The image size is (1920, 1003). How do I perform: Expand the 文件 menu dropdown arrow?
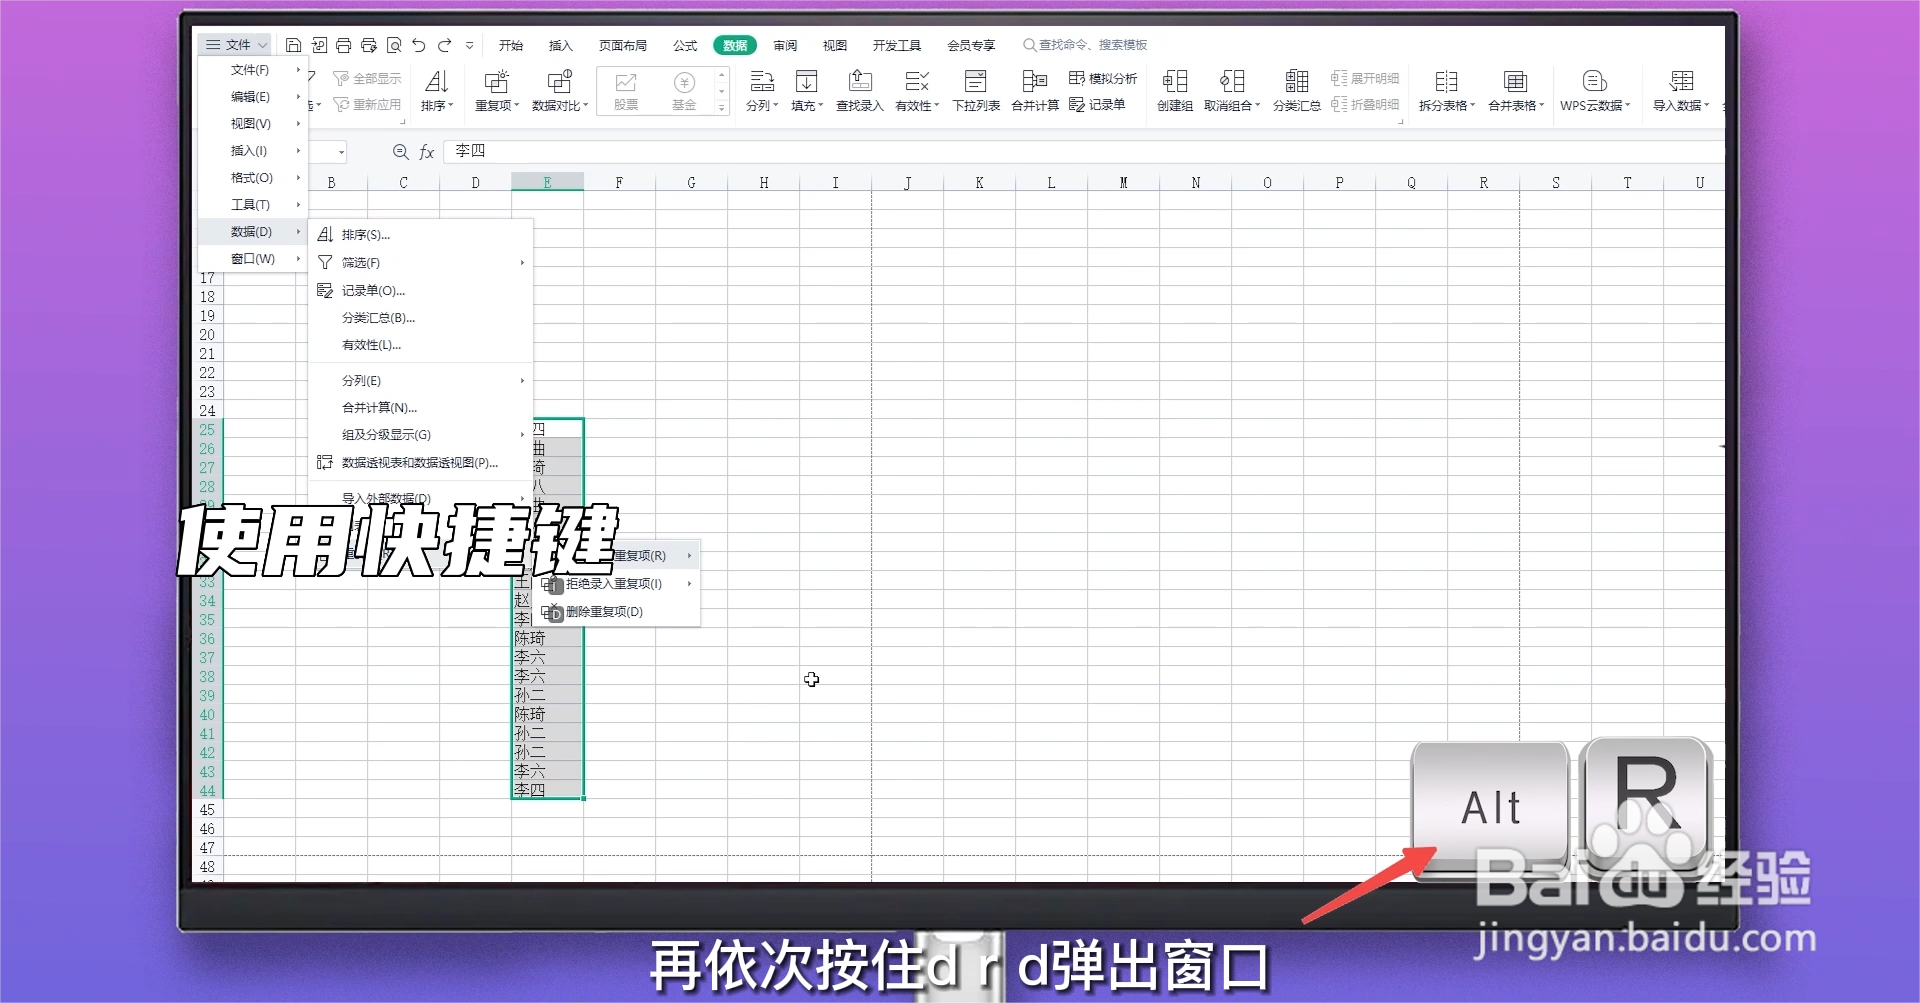262,45
